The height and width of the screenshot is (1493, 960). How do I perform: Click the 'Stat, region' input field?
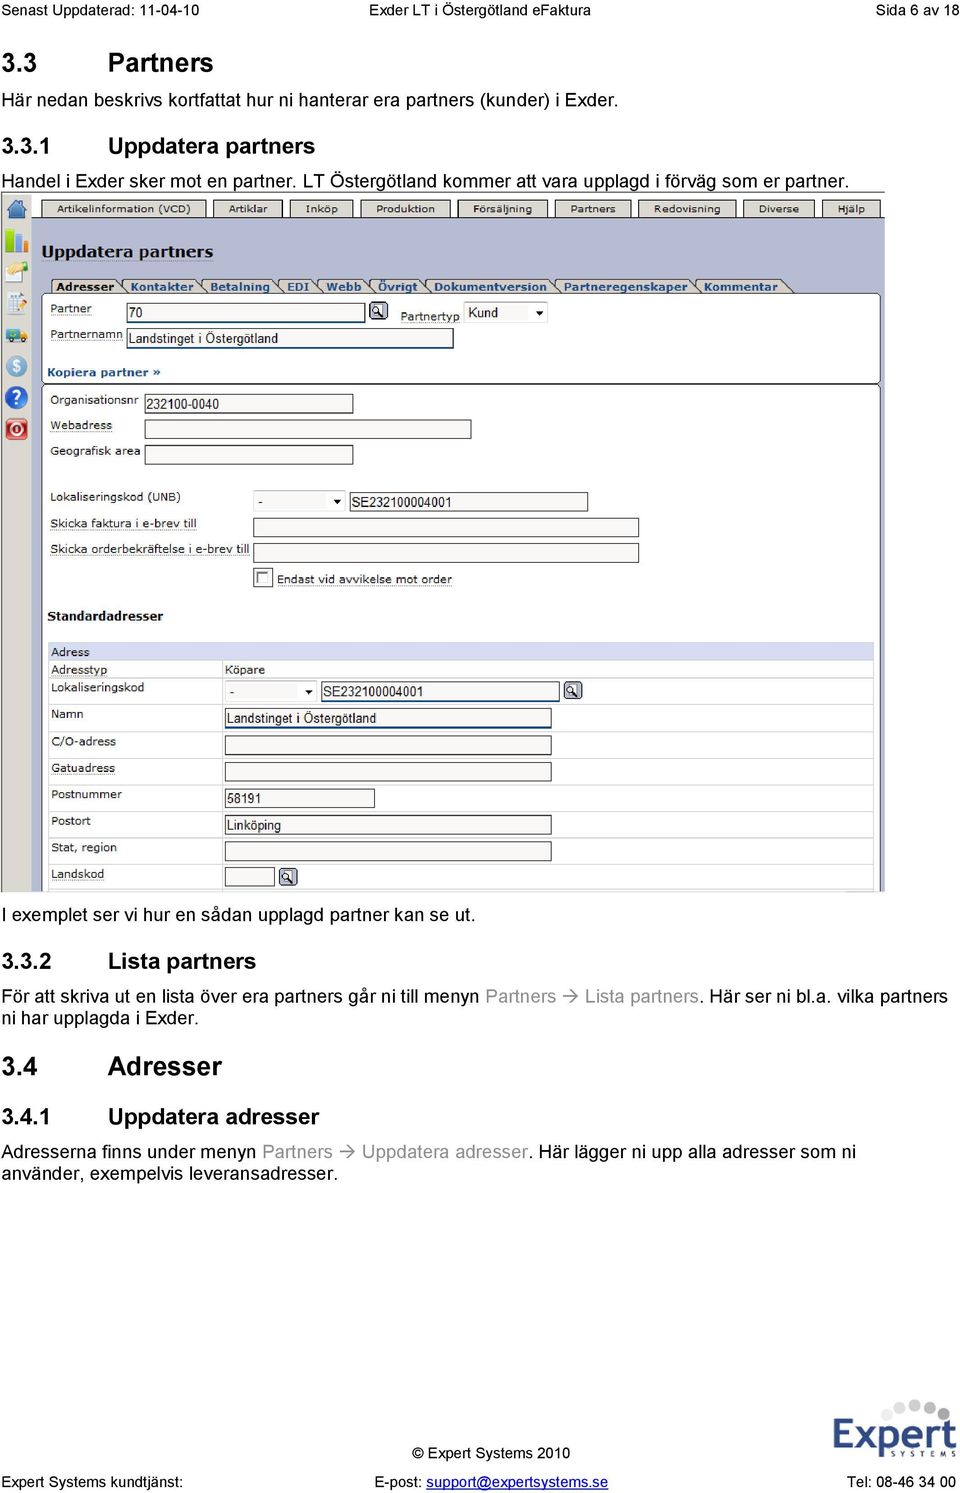pos(388,851)
